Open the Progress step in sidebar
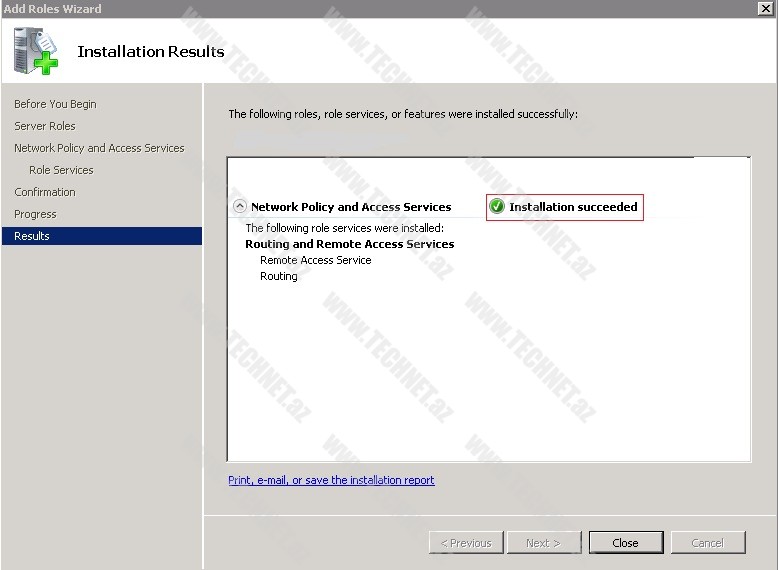 (x=35, y=214)
